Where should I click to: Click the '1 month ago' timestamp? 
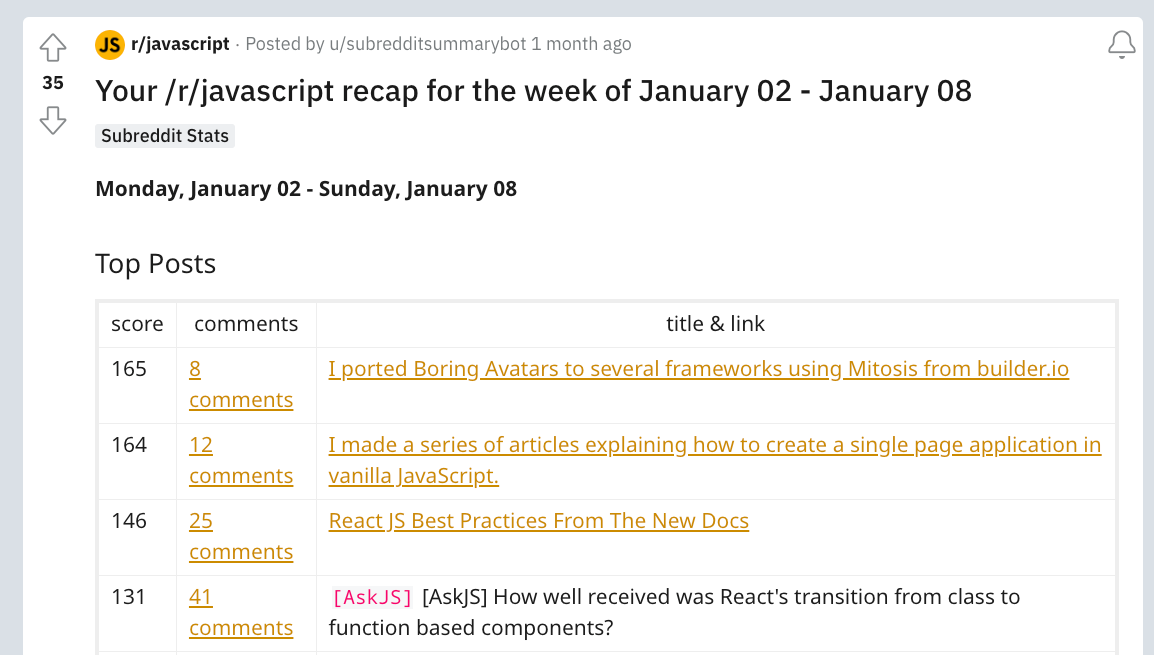(x=581, y=44)
